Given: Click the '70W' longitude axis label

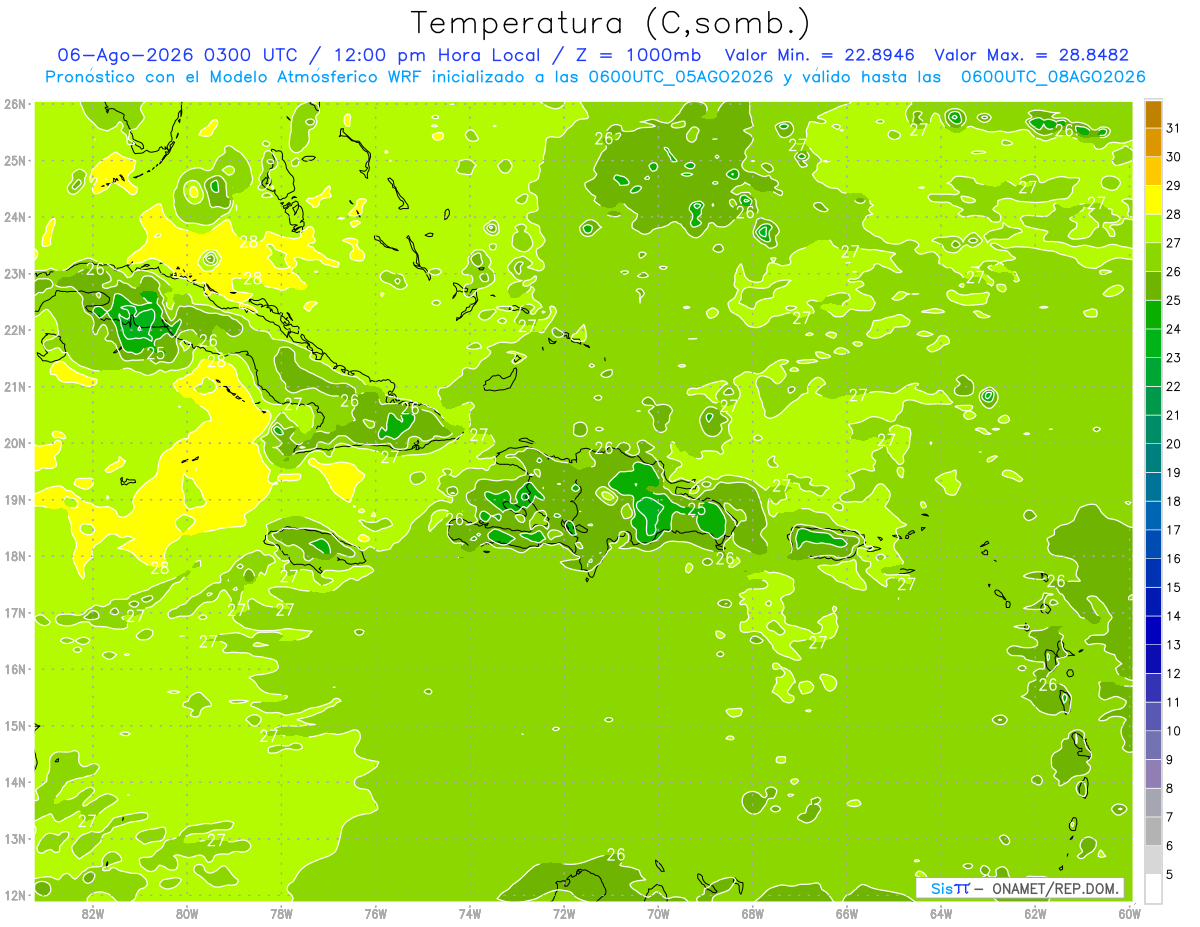Looking at the screenshot, I should 658,914.
